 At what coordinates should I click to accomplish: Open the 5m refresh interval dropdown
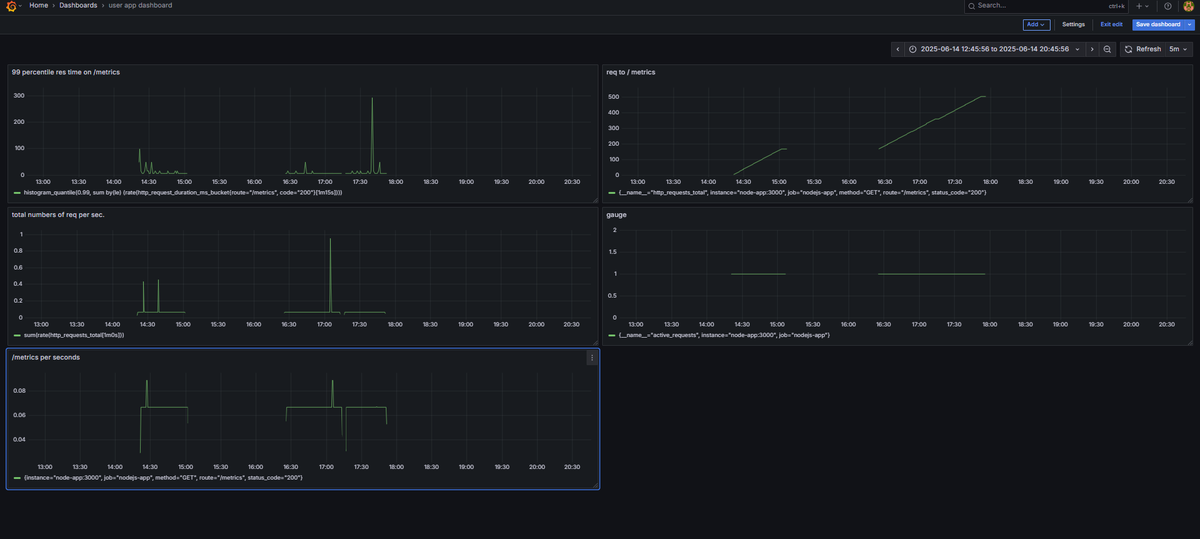click(x=1180, y=49)
